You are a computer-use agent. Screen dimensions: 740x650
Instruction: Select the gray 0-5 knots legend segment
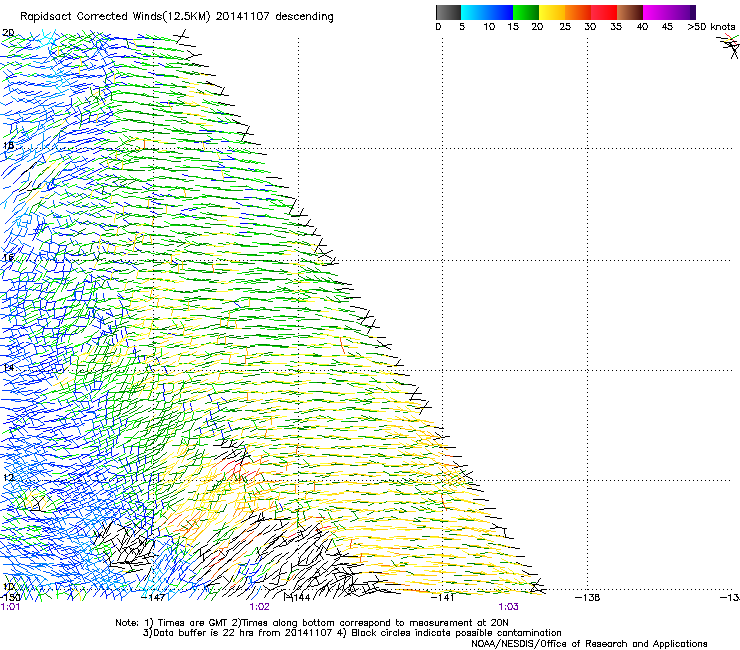[x=448, y=12]
